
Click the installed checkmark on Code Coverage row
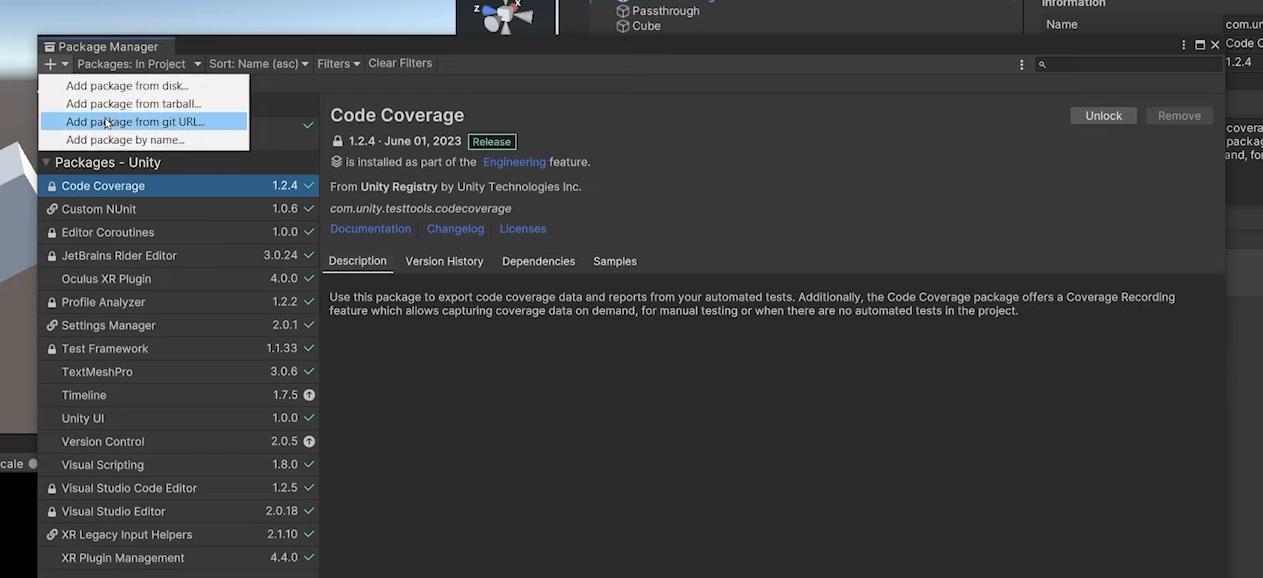coord(309,186)
